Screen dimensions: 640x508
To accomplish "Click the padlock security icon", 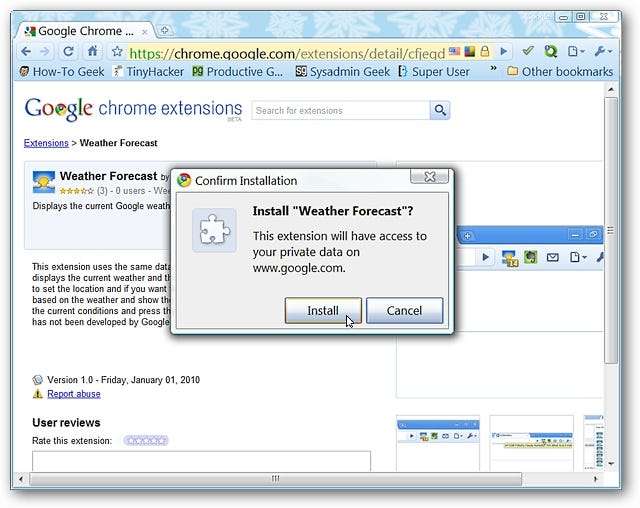I will 485,51.
